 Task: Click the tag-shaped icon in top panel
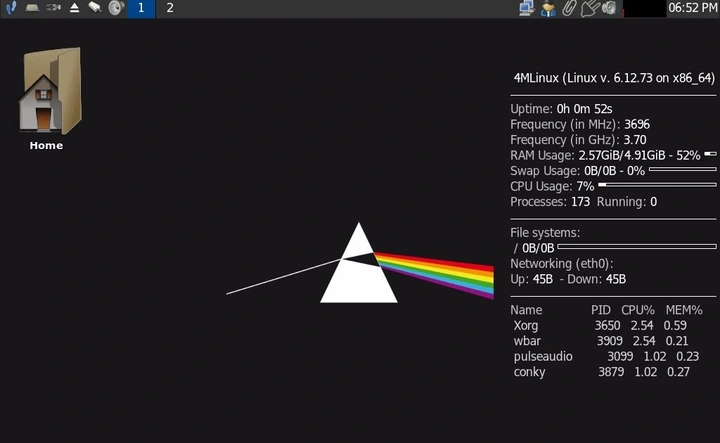[x=94, y=8]
